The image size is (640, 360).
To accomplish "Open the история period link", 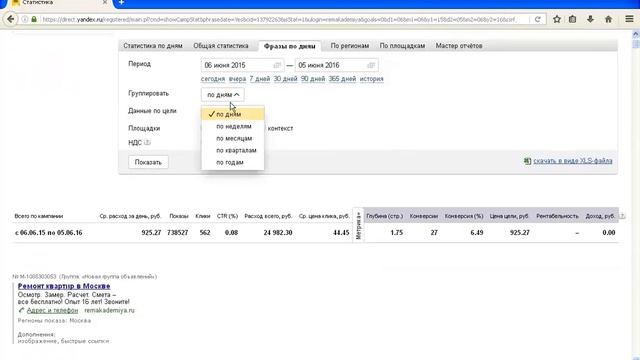I will click(x=371, y=79).
